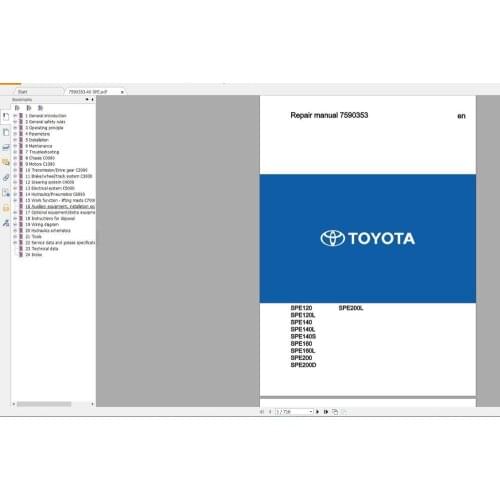Expand the '1 General introduction' bookmark

coord(15,116)
